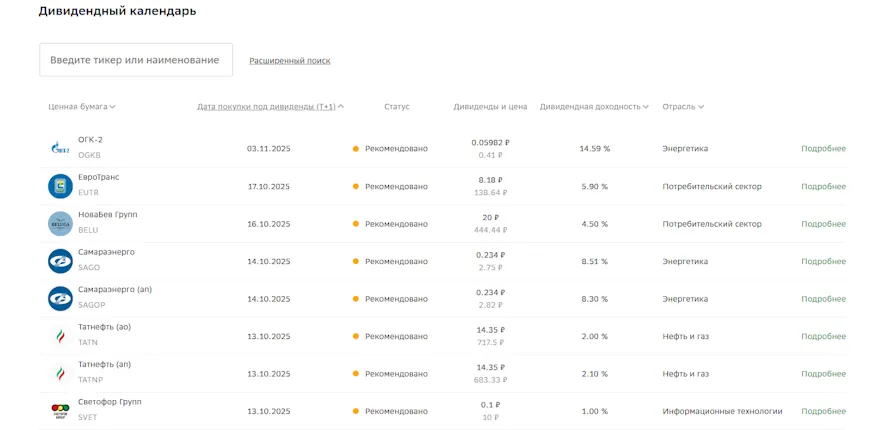Open Подробнее for the ЕвроТранс row

823,186
